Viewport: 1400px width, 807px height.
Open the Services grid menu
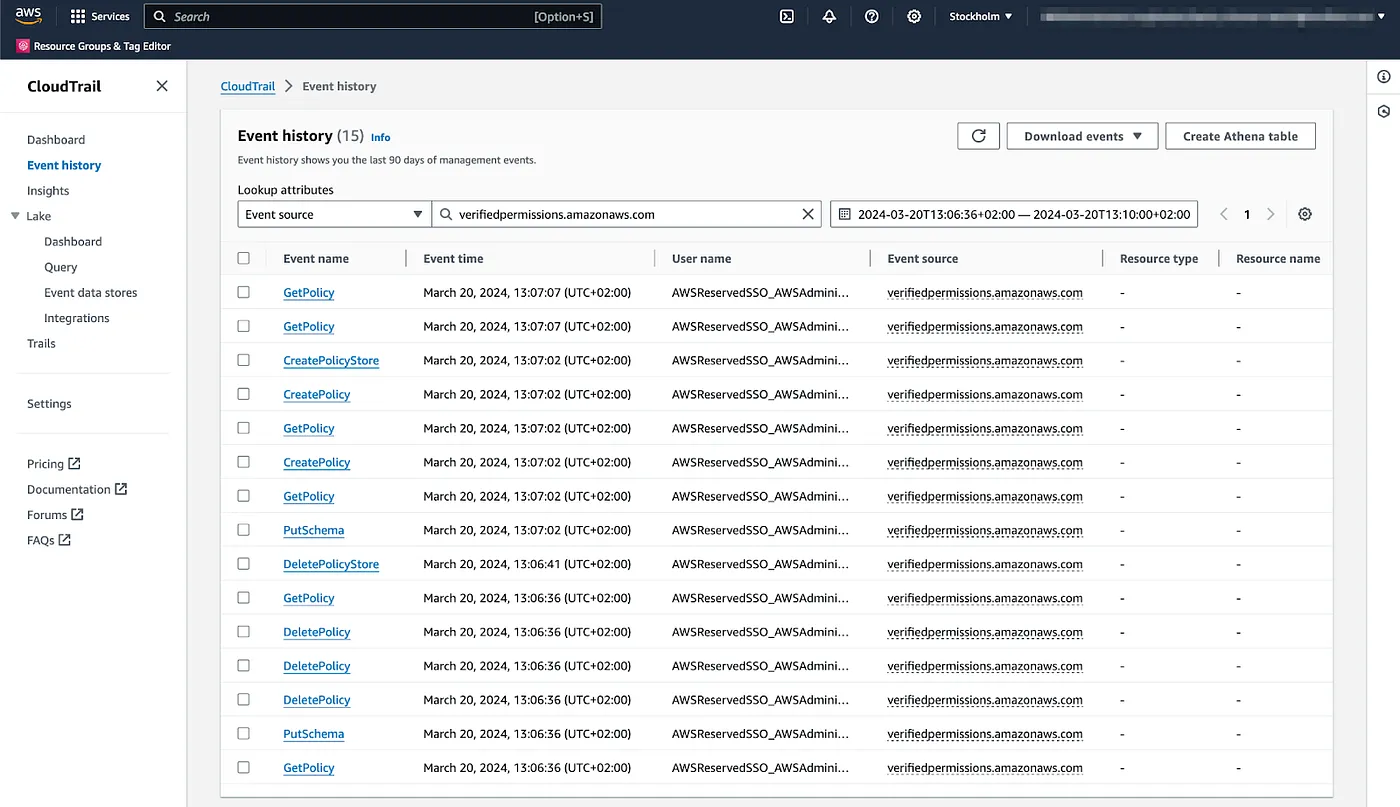point(100,16)
